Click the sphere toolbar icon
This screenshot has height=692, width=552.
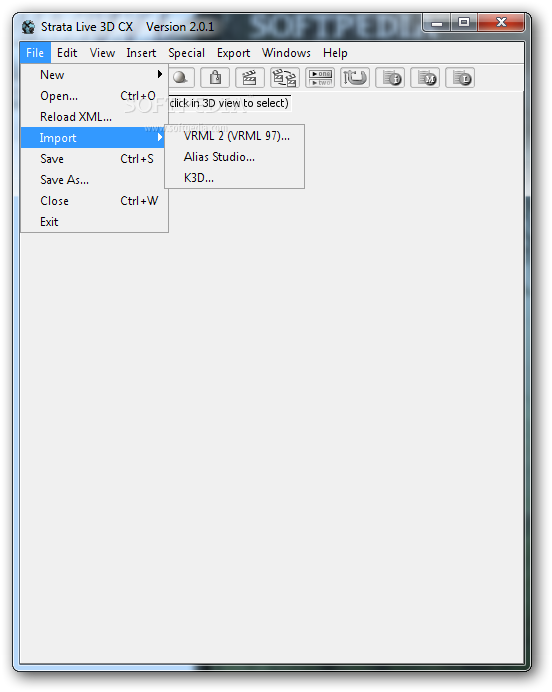pos(181,78)
